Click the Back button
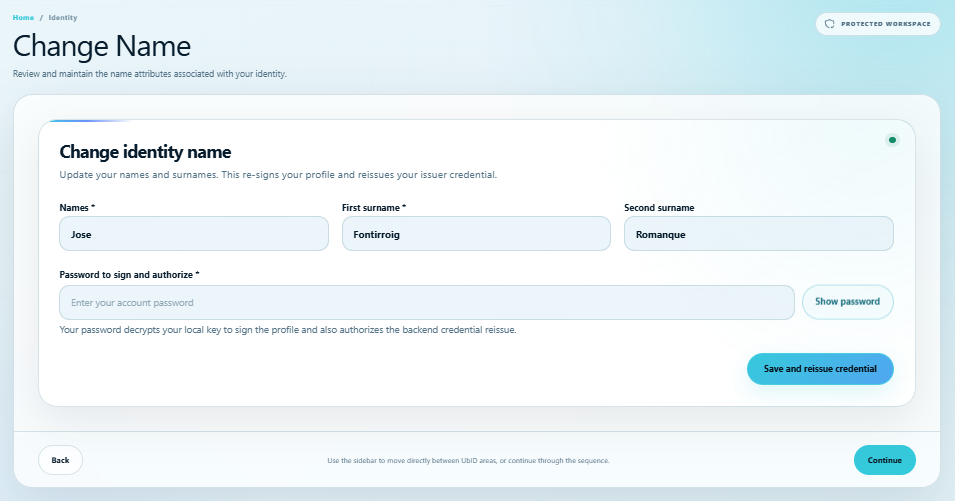 60,460
